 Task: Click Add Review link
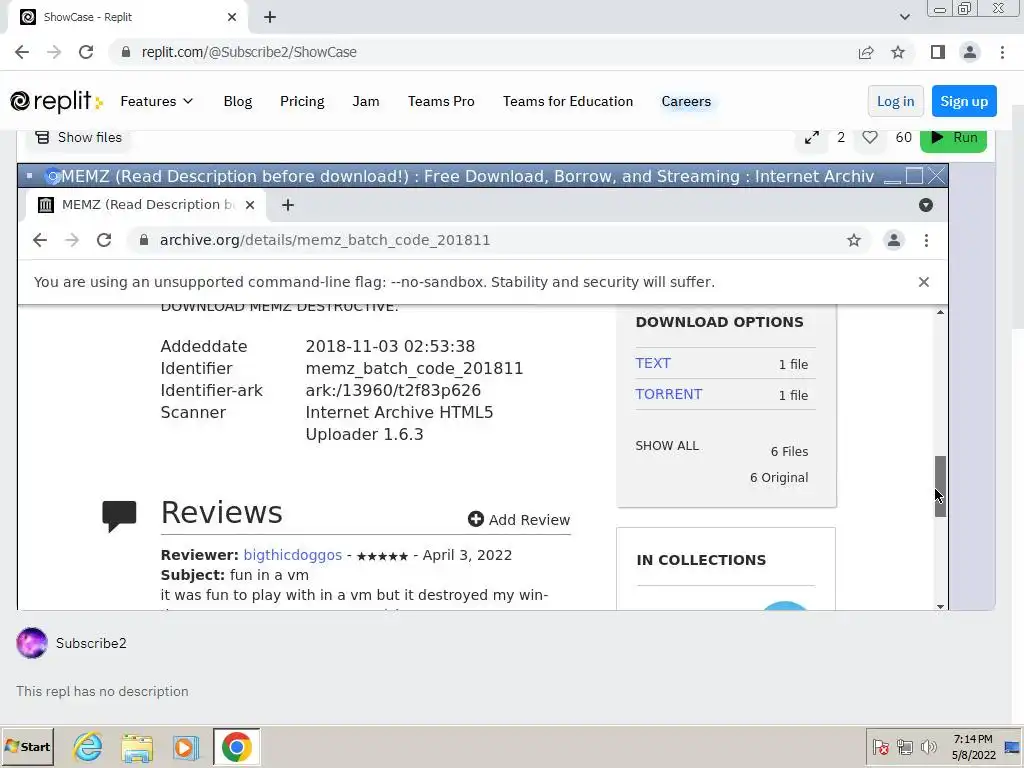(519, 520)
